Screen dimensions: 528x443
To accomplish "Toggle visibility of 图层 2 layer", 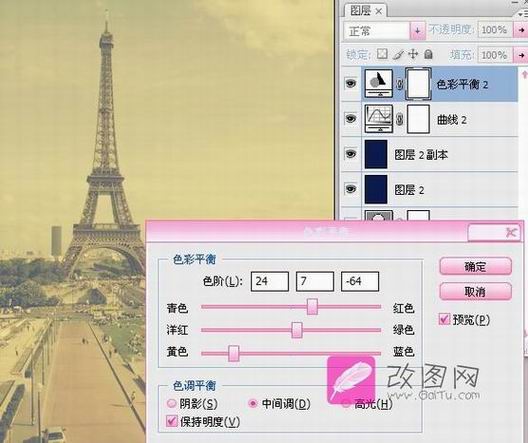I will click(x=351, y=189).
